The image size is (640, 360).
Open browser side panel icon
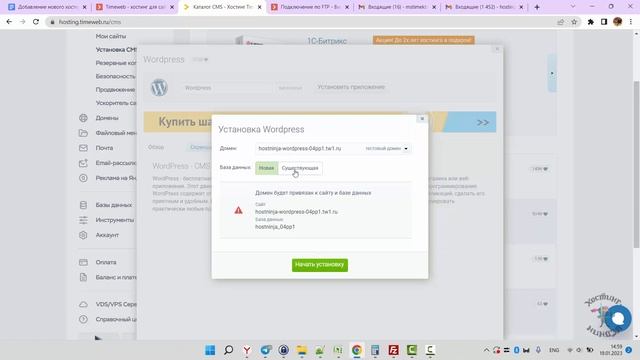pyautogui.click(x=604, y=22)
